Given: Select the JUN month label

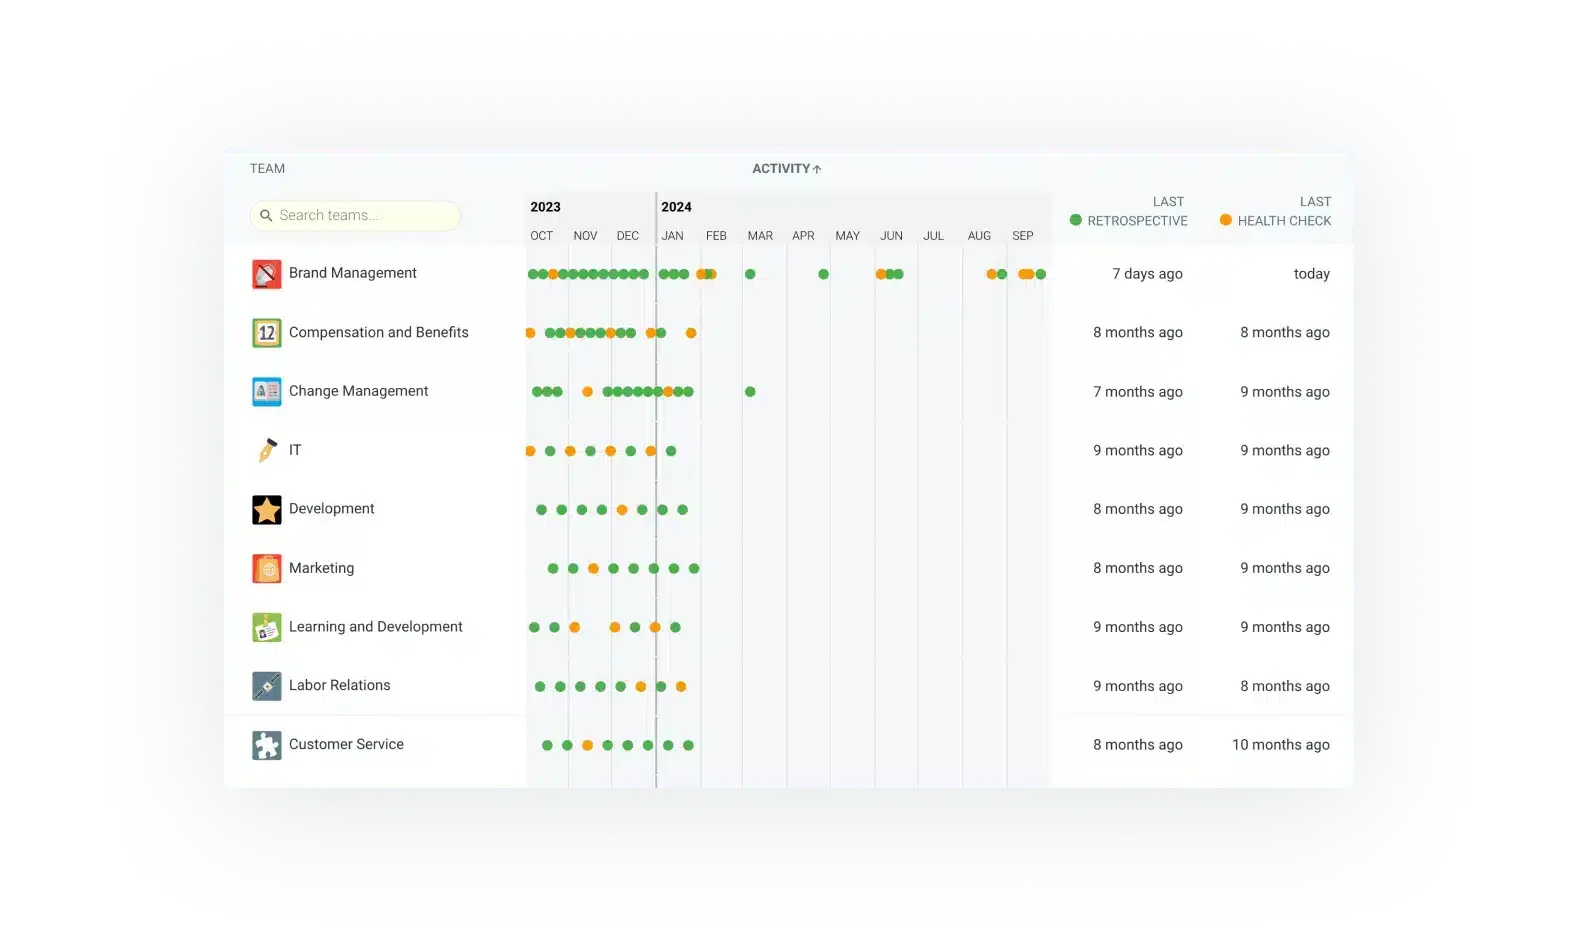Looking at the screenshot, I should (891, 236).
